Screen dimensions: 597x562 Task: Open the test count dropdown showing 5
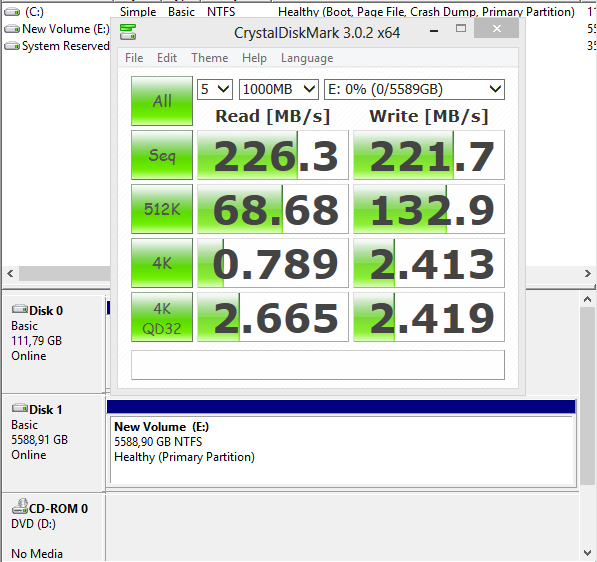click(215, 89)
